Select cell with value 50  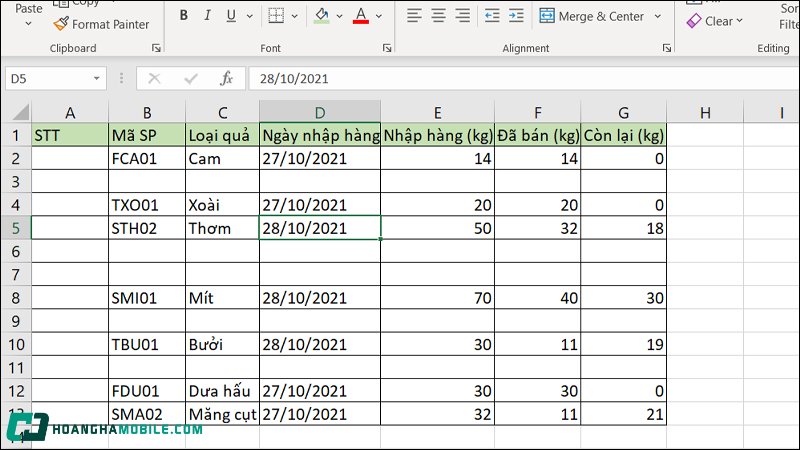pyautogui.click(x=438, y=228)
